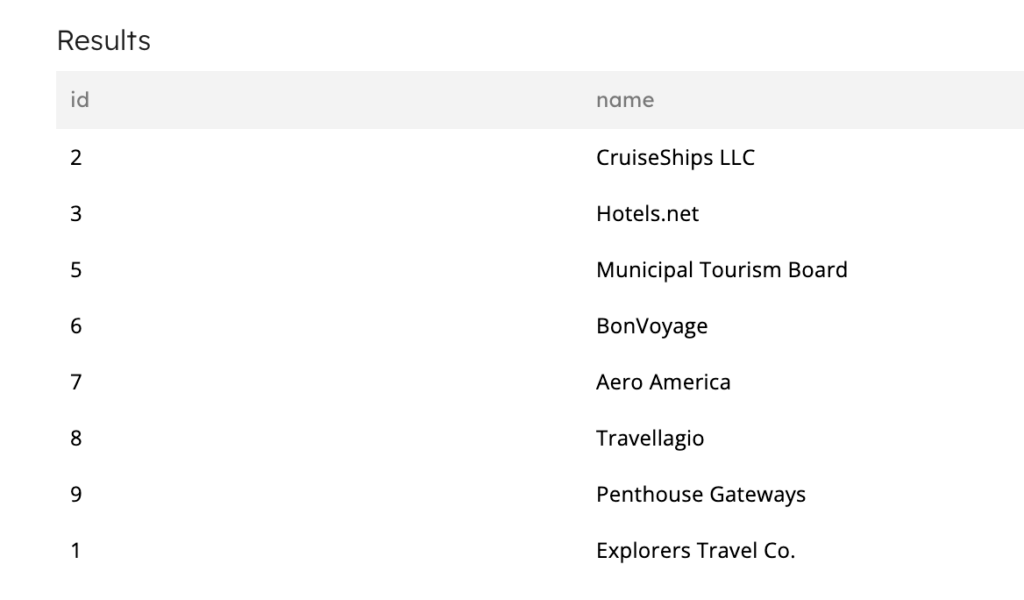Select id value 5 cell
The width and height of the screenshot is (1024, 600).
(76, 270)
